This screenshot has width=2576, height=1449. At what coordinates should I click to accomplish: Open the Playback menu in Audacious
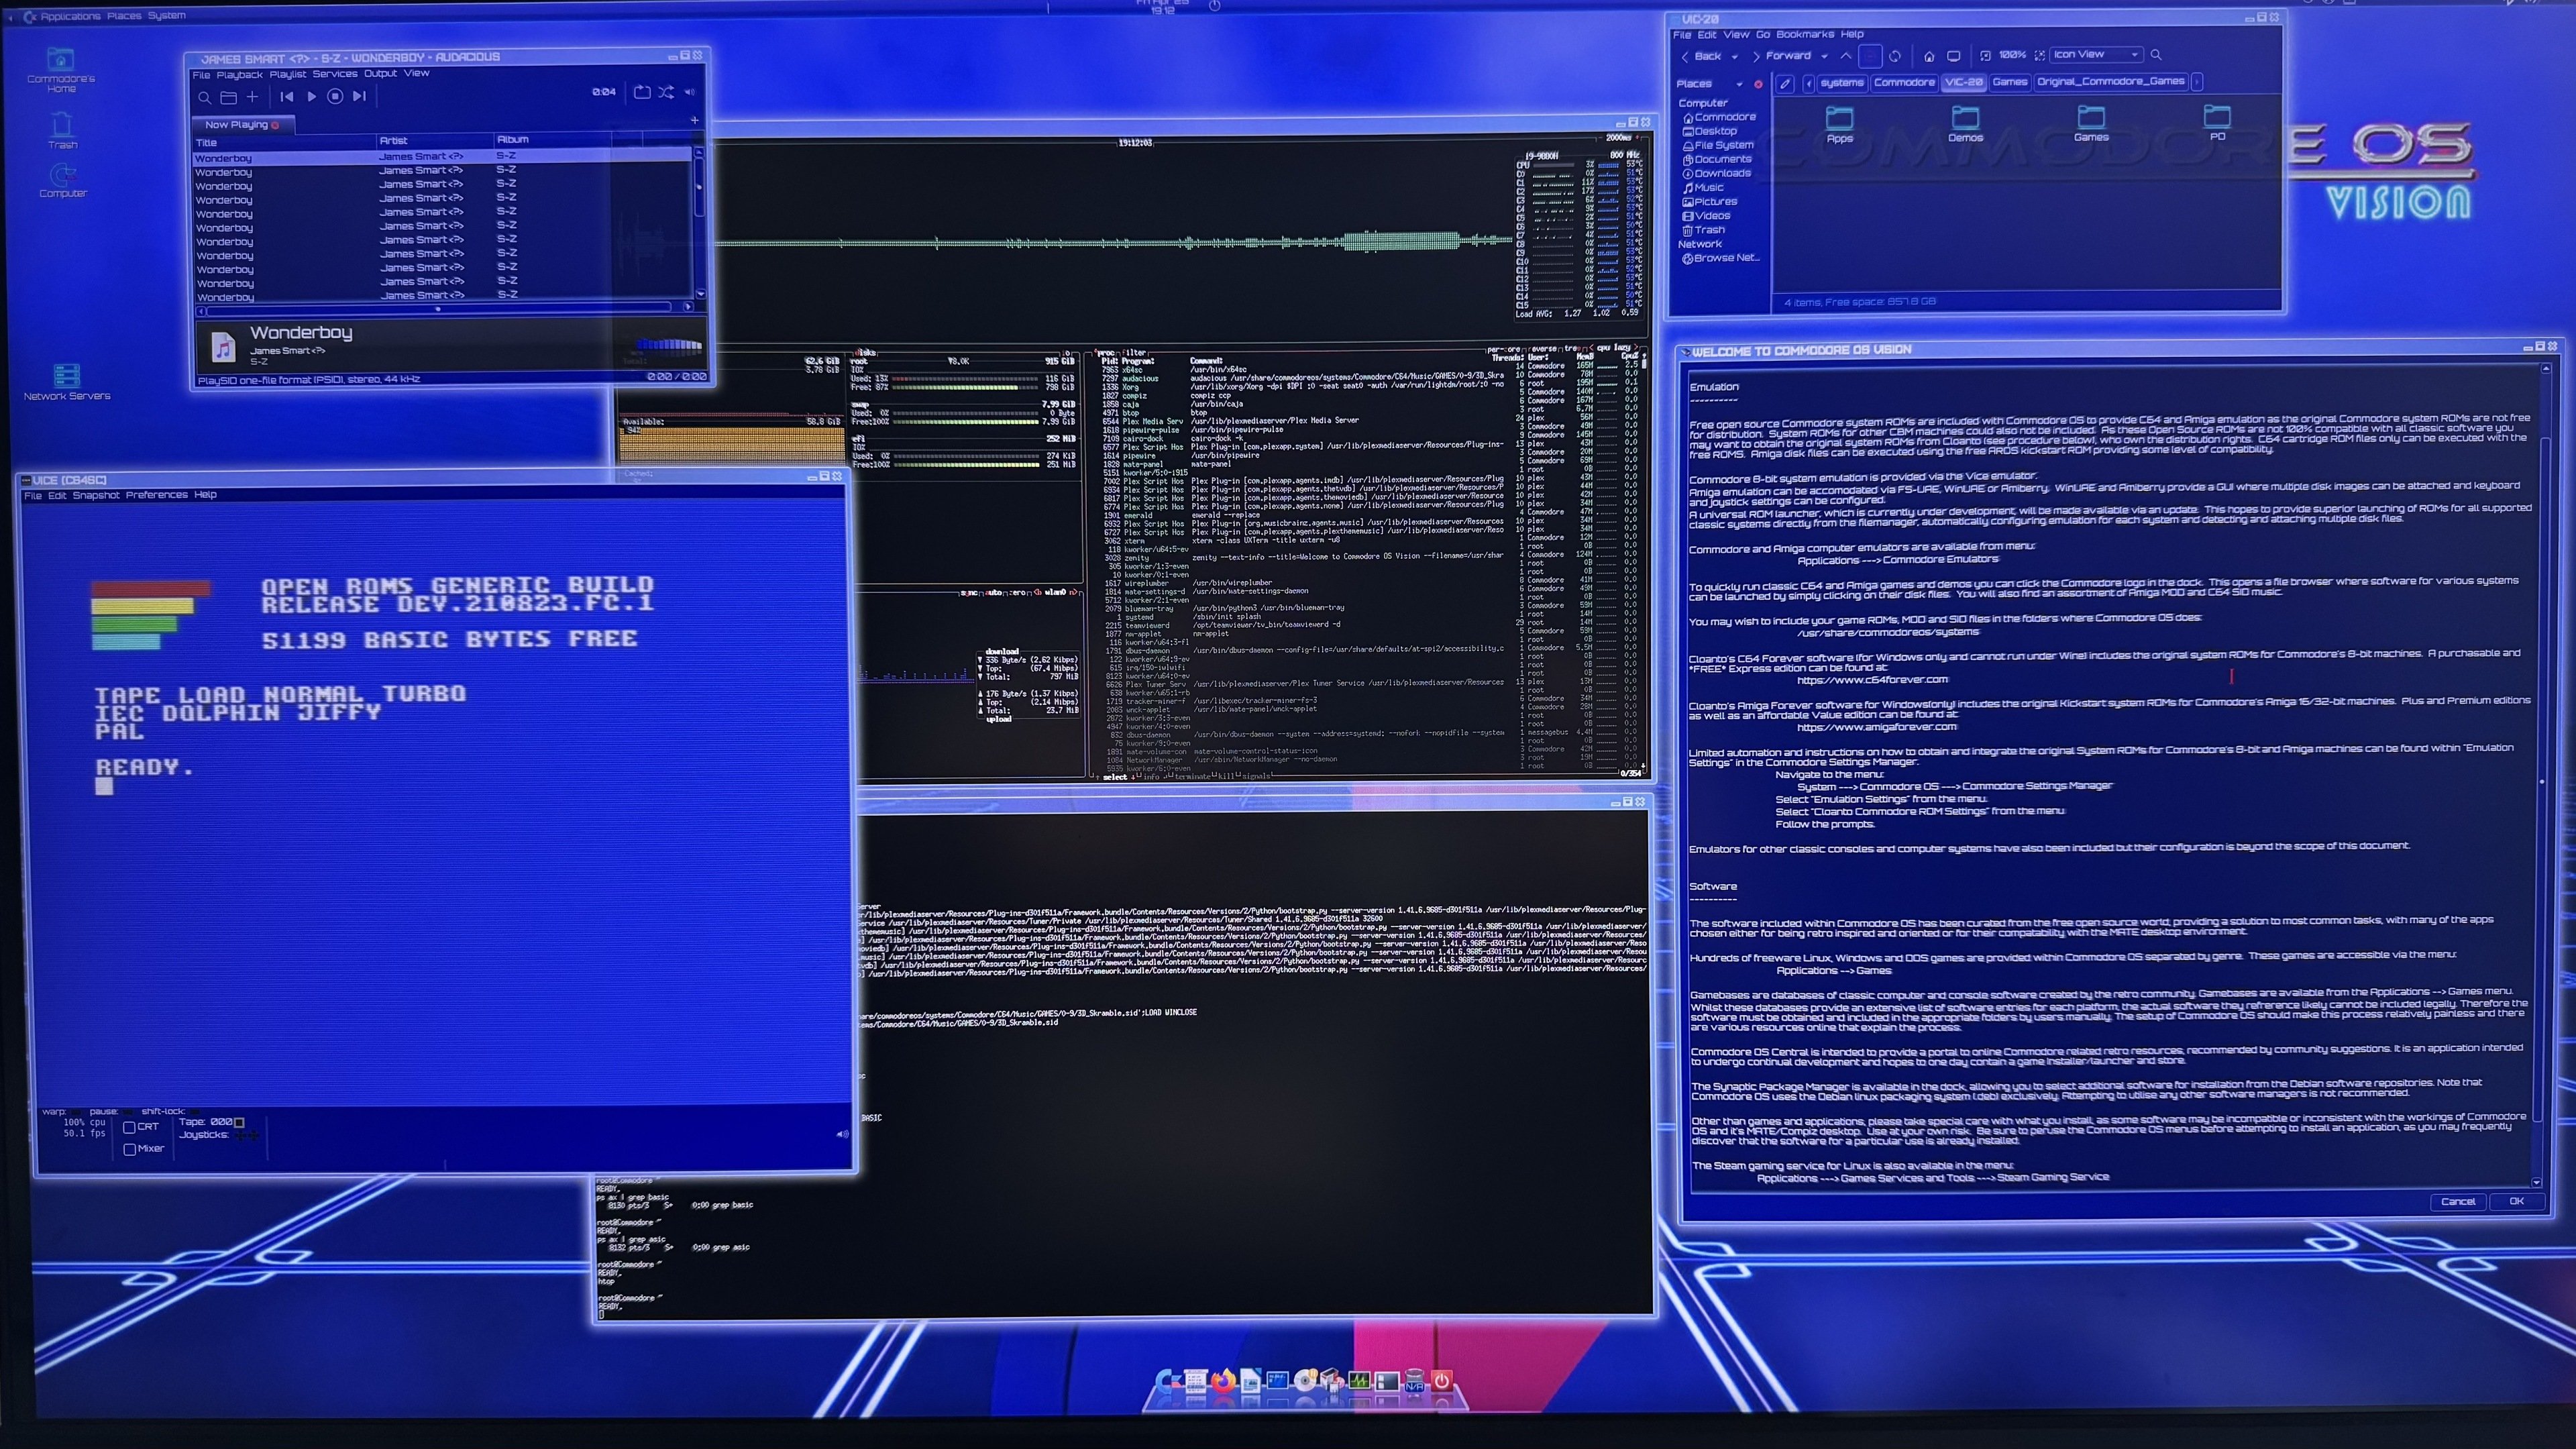pyautogui.click(x=239, y=74)
